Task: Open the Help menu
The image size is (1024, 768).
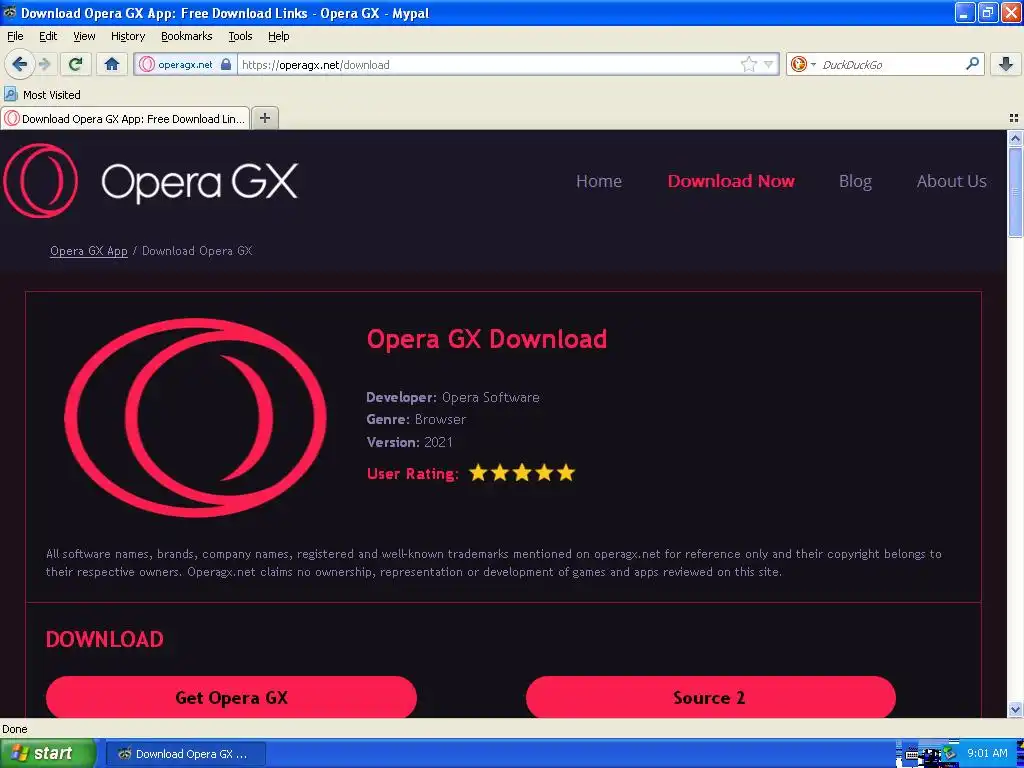Action: (278, 36)
